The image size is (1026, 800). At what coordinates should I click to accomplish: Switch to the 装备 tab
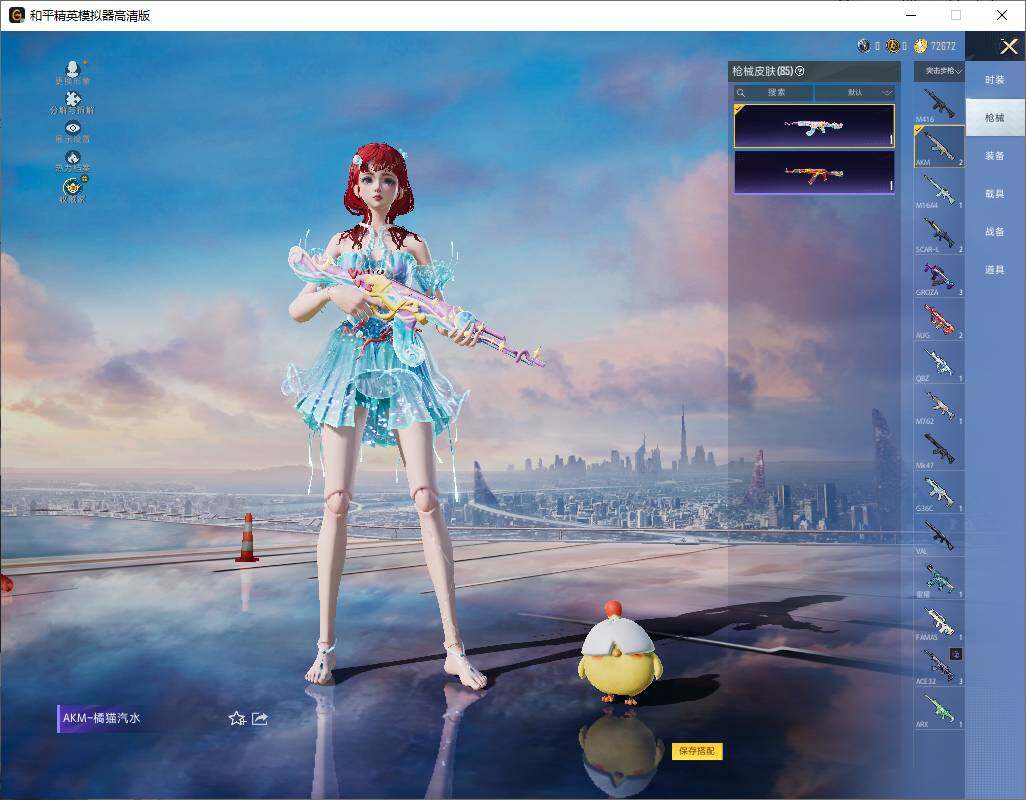[995, 156]
